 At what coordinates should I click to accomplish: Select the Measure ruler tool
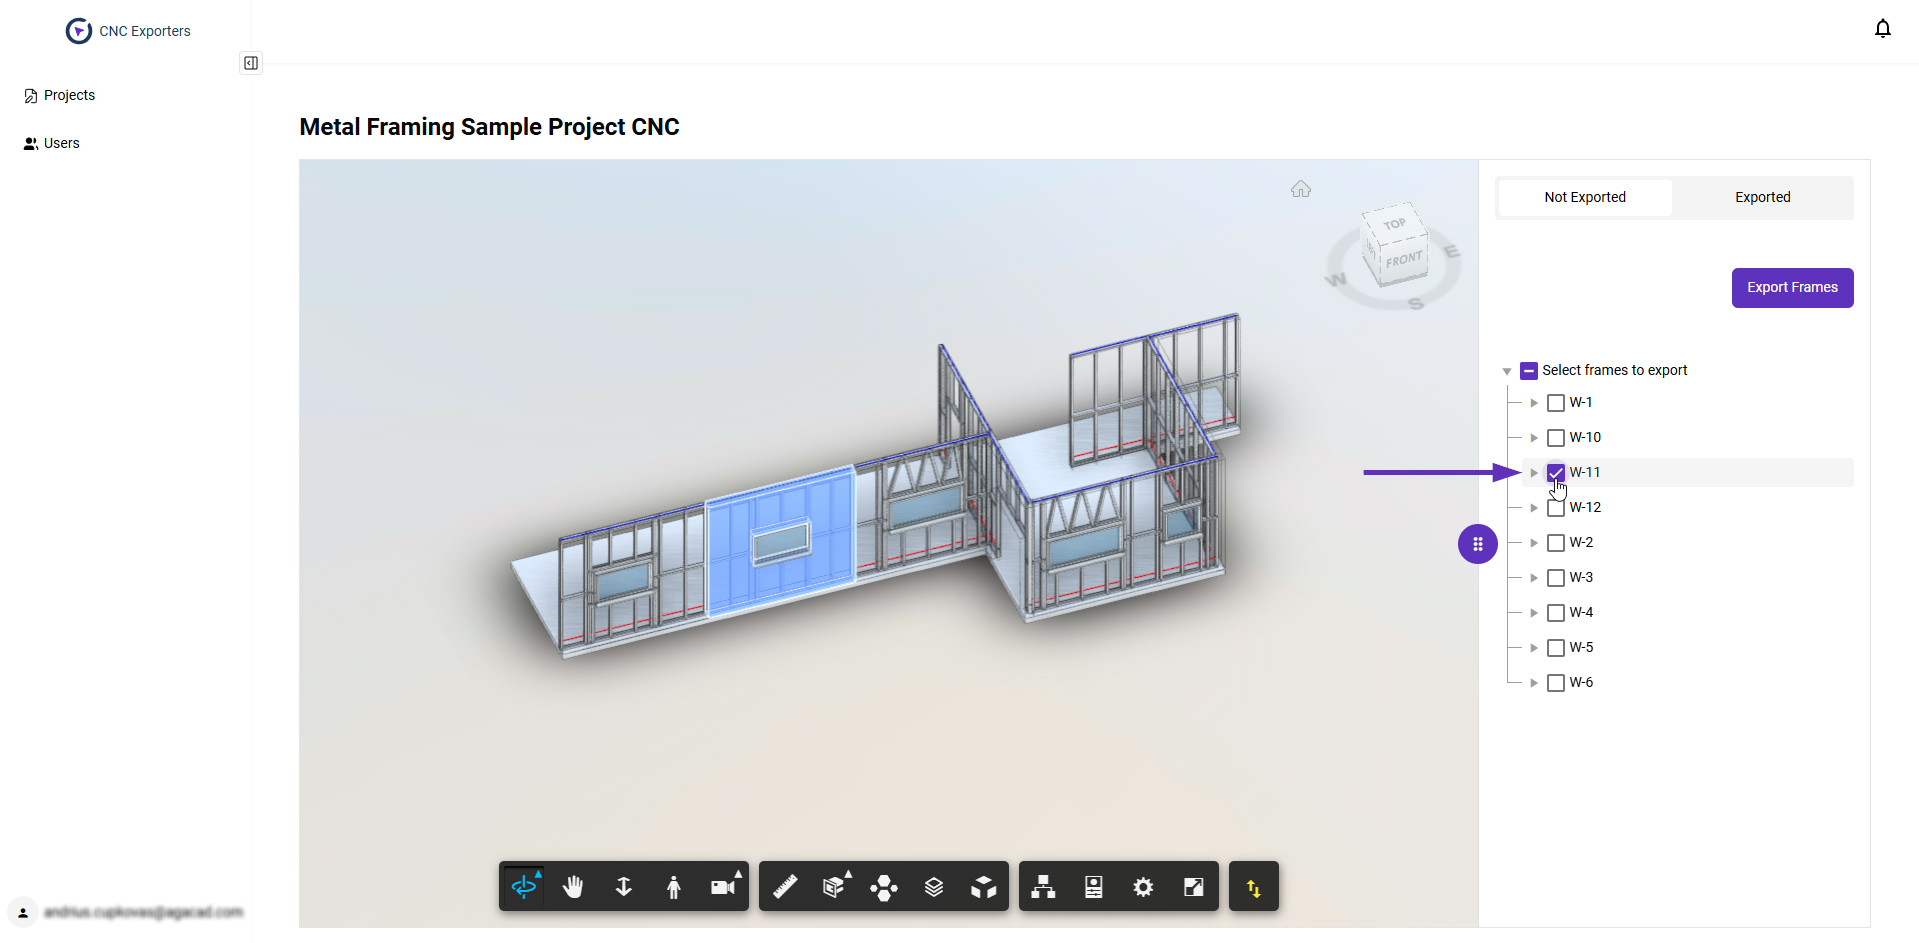click(785, 887)
